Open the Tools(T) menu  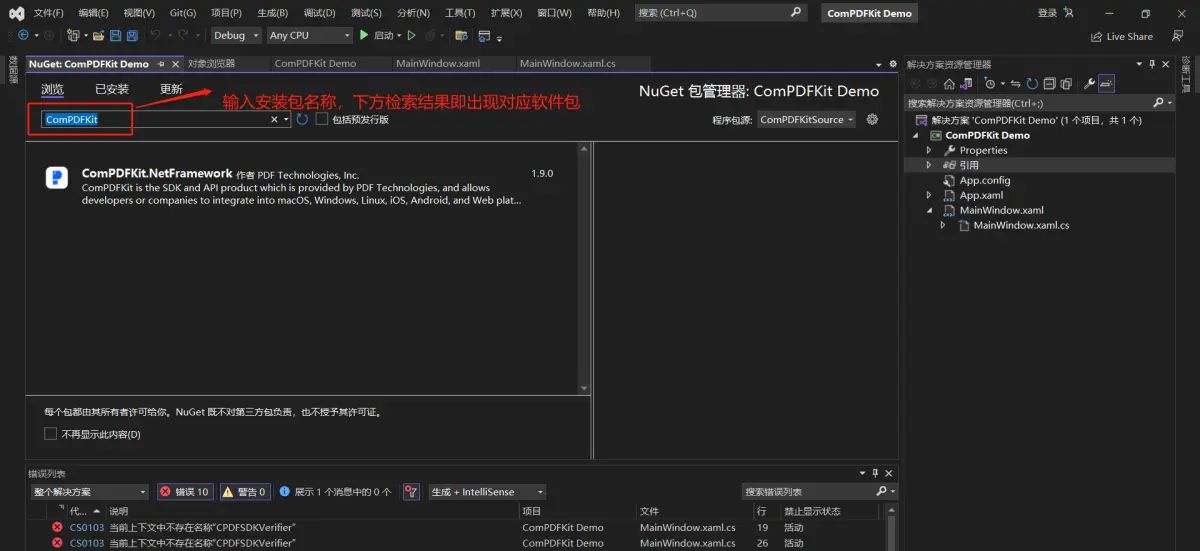point(460,13)
